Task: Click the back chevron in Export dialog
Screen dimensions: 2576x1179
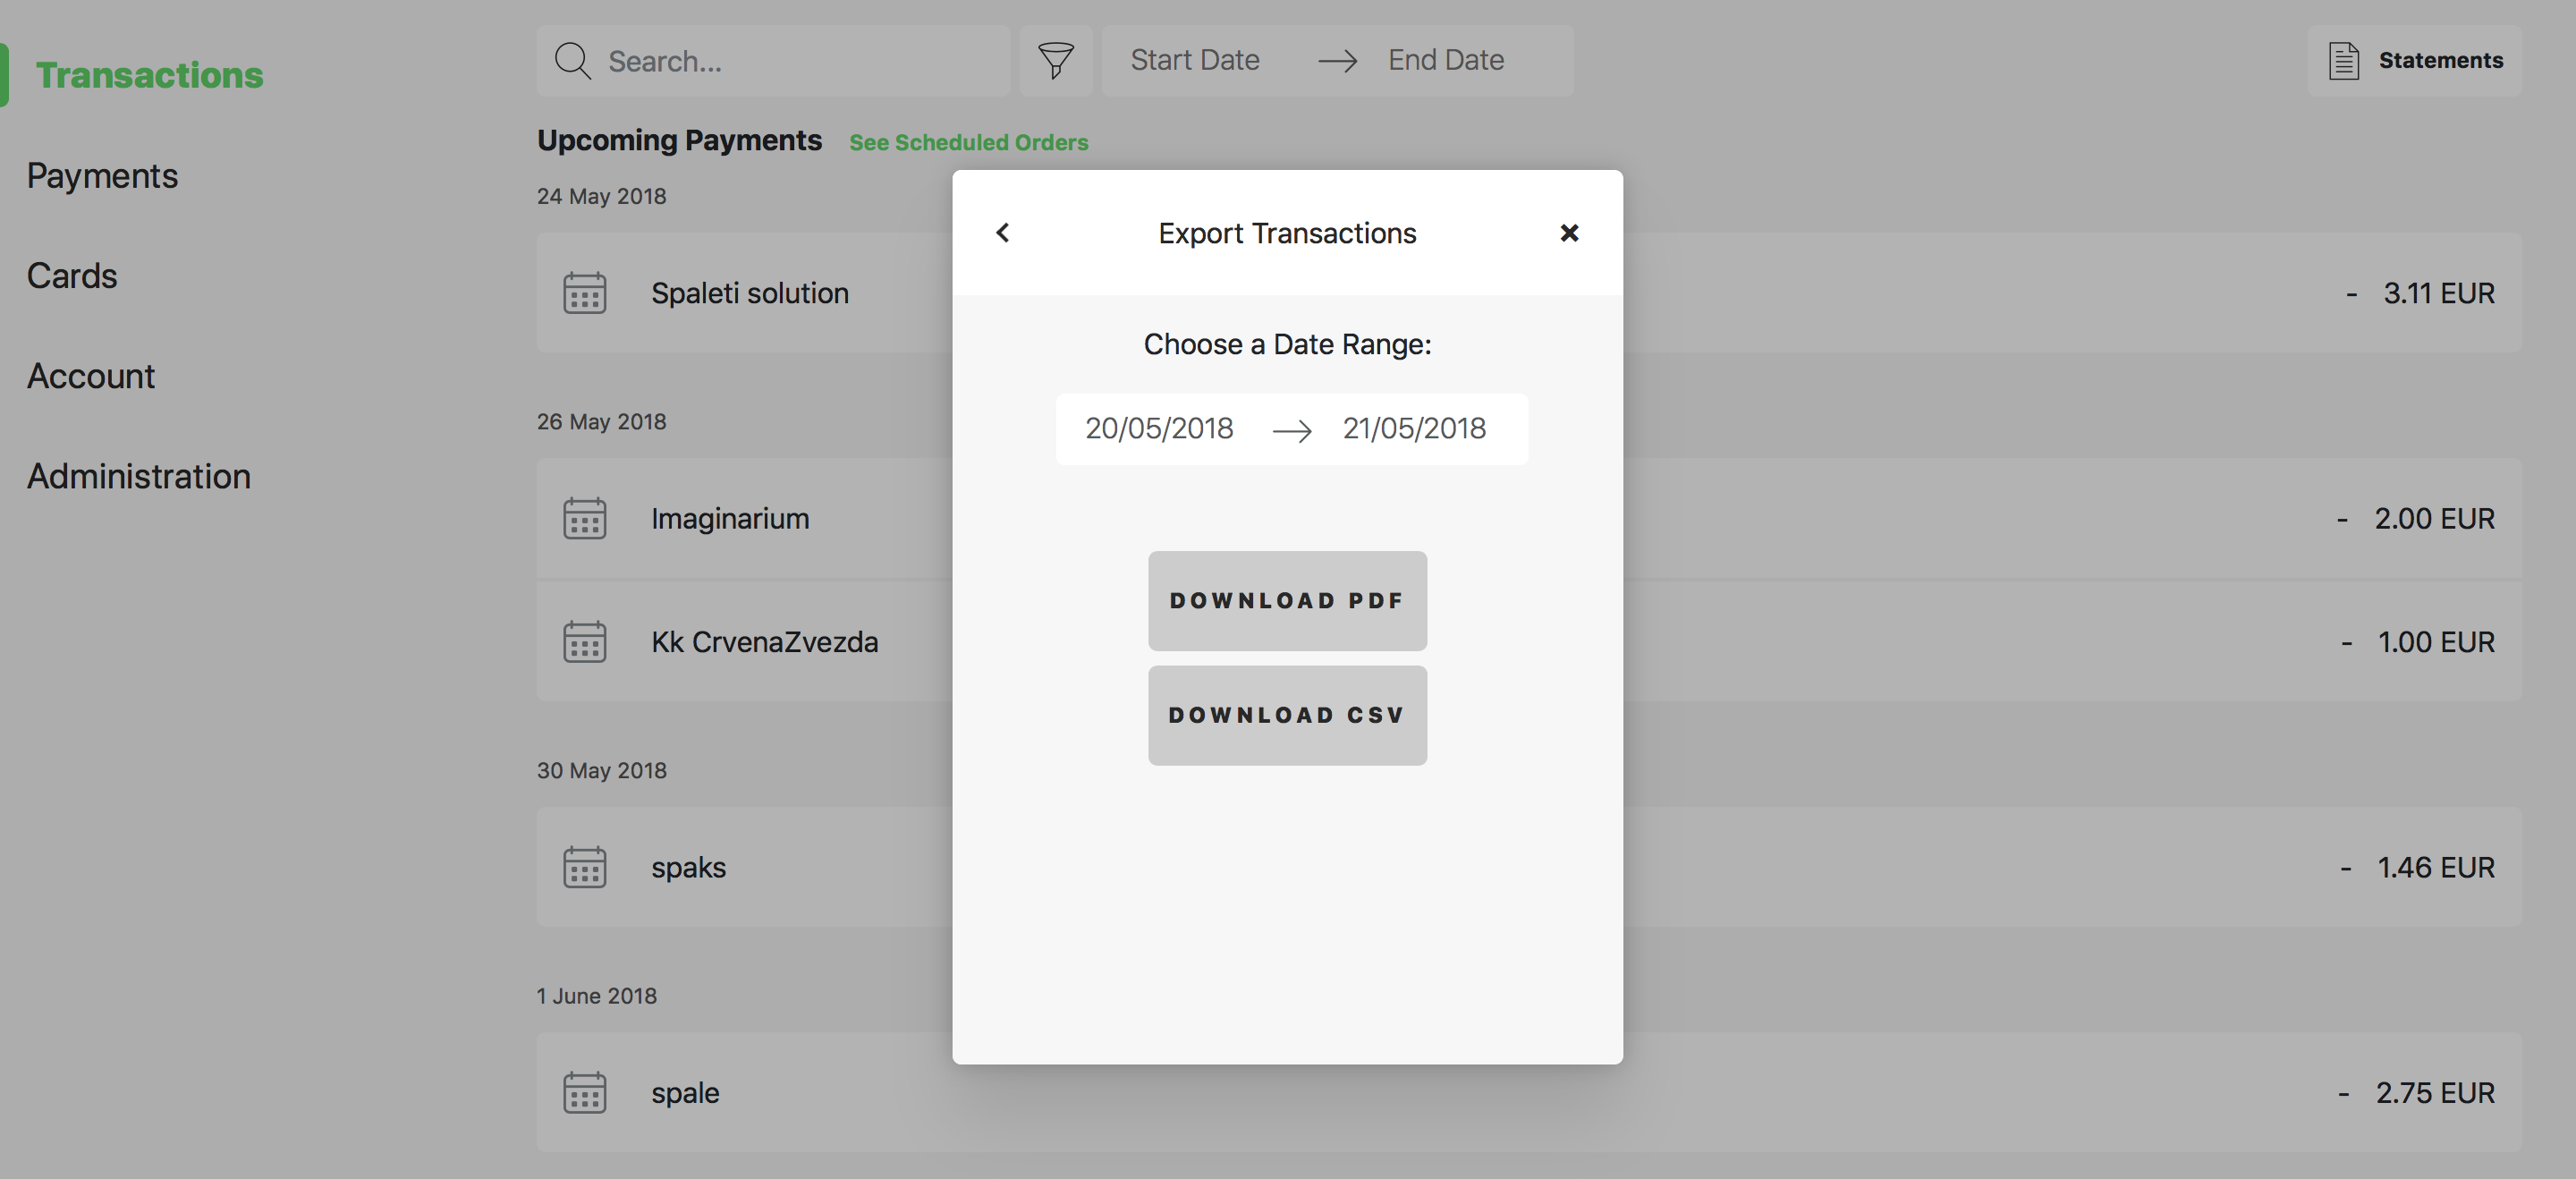Action: point(1002,233)
